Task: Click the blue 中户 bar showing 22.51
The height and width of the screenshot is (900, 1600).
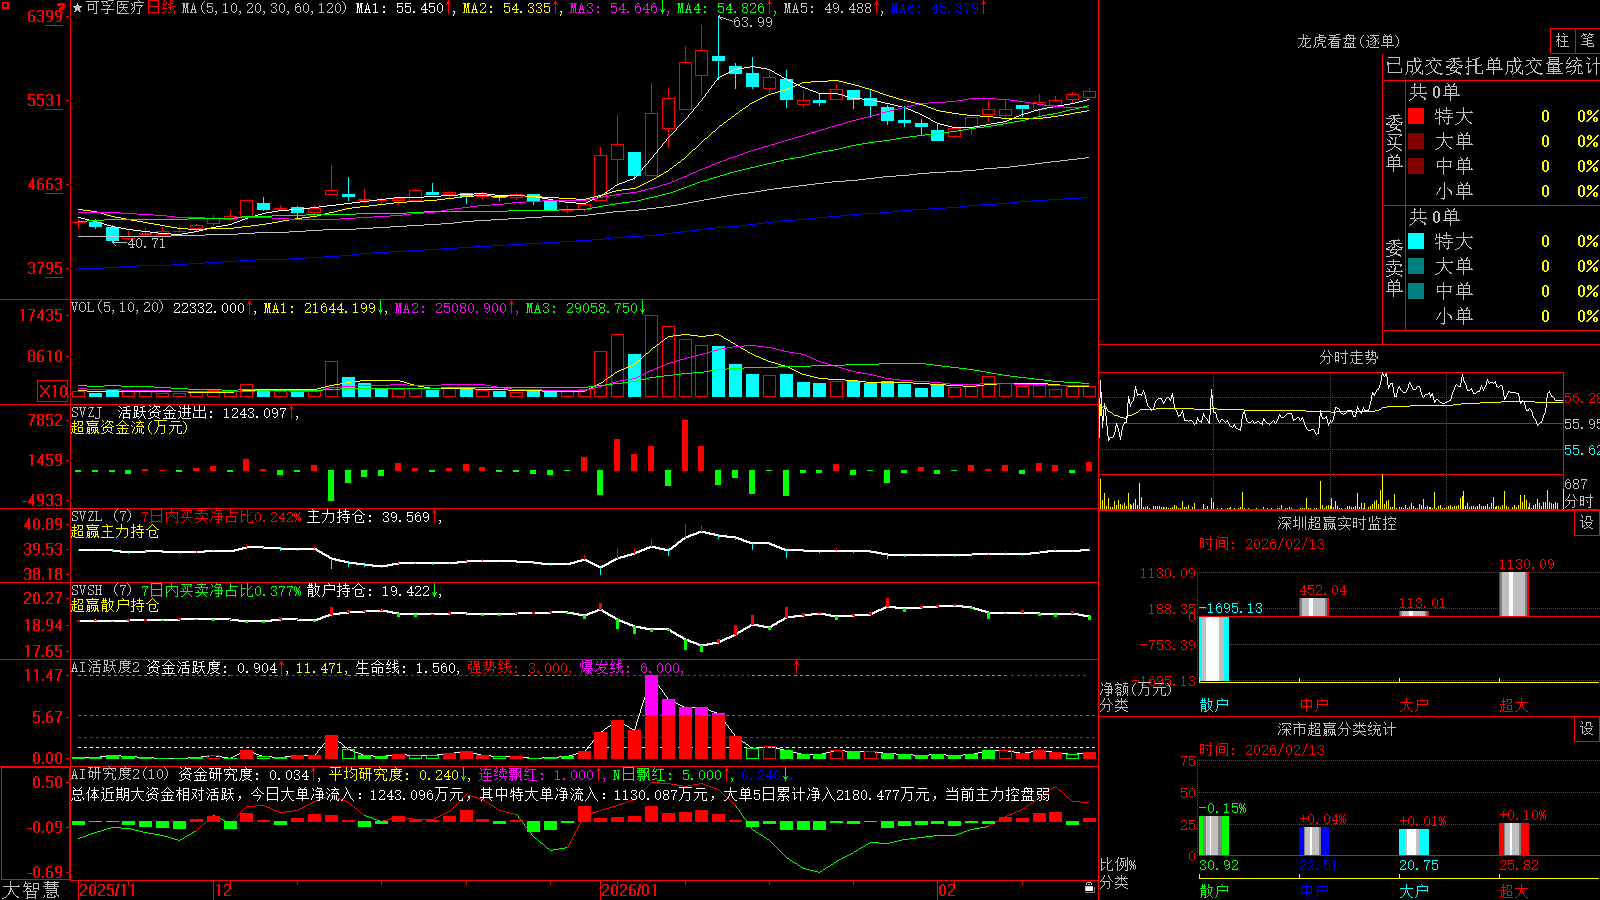Action: 1314,841
